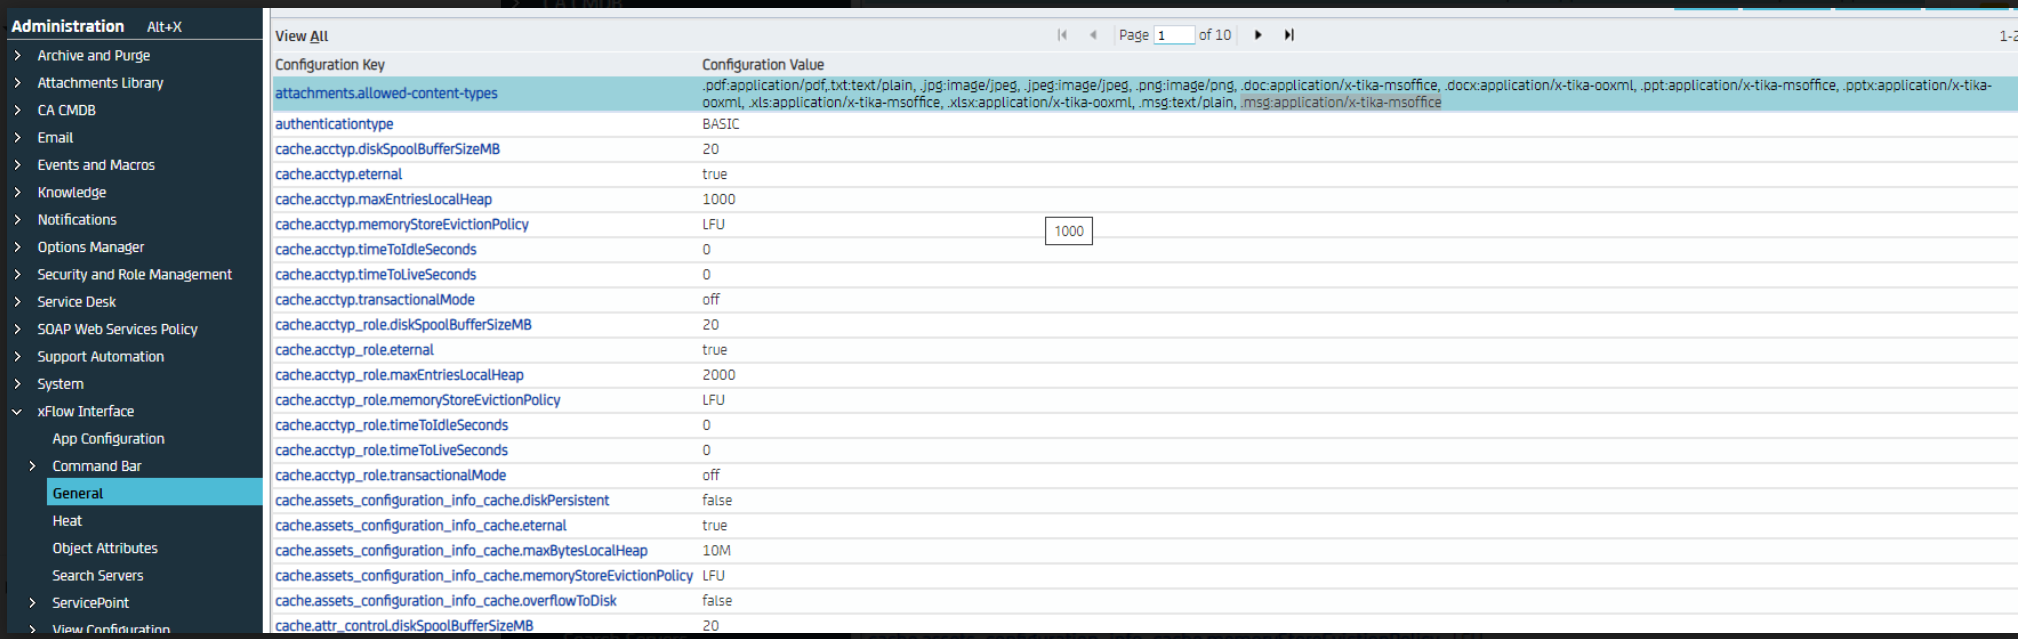Screen dimensions: 2018x639
Task: Expand Email node
Action: click(x=17, y=138)
